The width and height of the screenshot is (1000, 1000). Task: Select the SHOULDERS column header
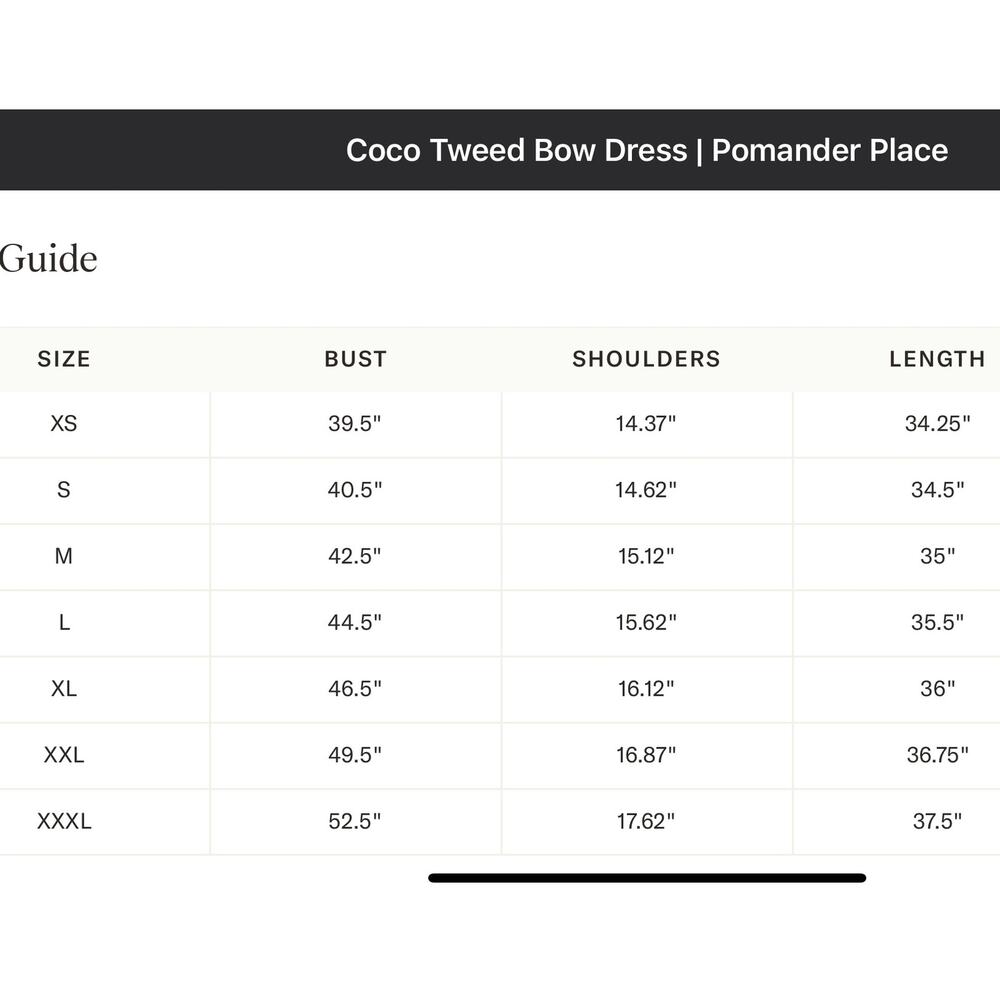tap(646, 359)
